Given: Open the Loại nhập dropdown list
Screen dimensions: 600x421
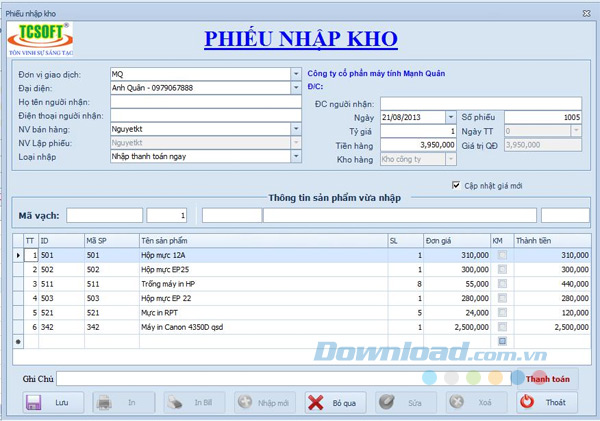Looking at the screenshot, I should tap(296, 156).
